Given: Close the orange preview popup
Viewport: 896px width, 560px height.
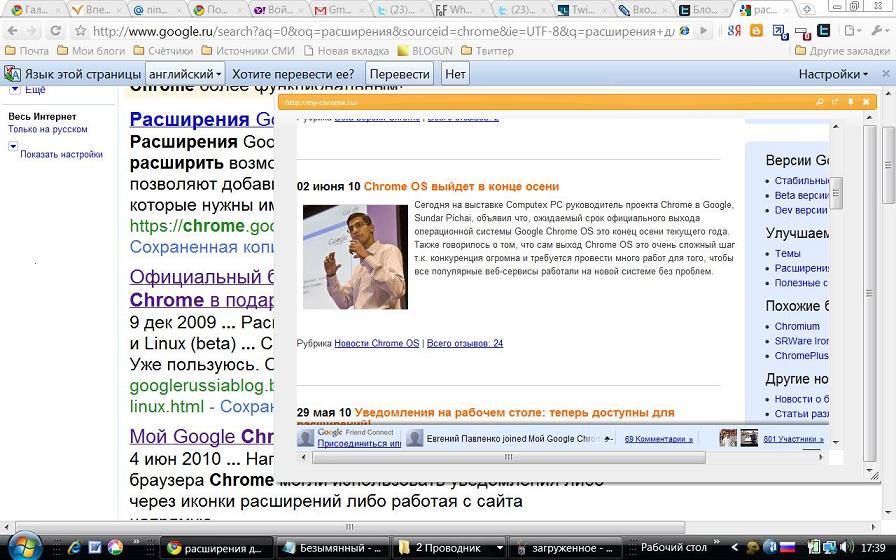Looking at the screenshot, I should point(866,102).
